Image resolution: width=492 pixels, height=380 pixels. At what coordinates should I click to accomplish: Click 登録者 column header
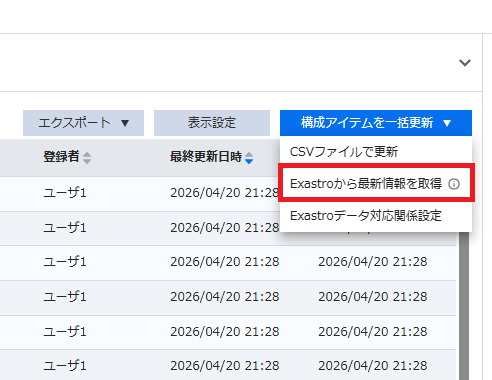click(61, 157)
